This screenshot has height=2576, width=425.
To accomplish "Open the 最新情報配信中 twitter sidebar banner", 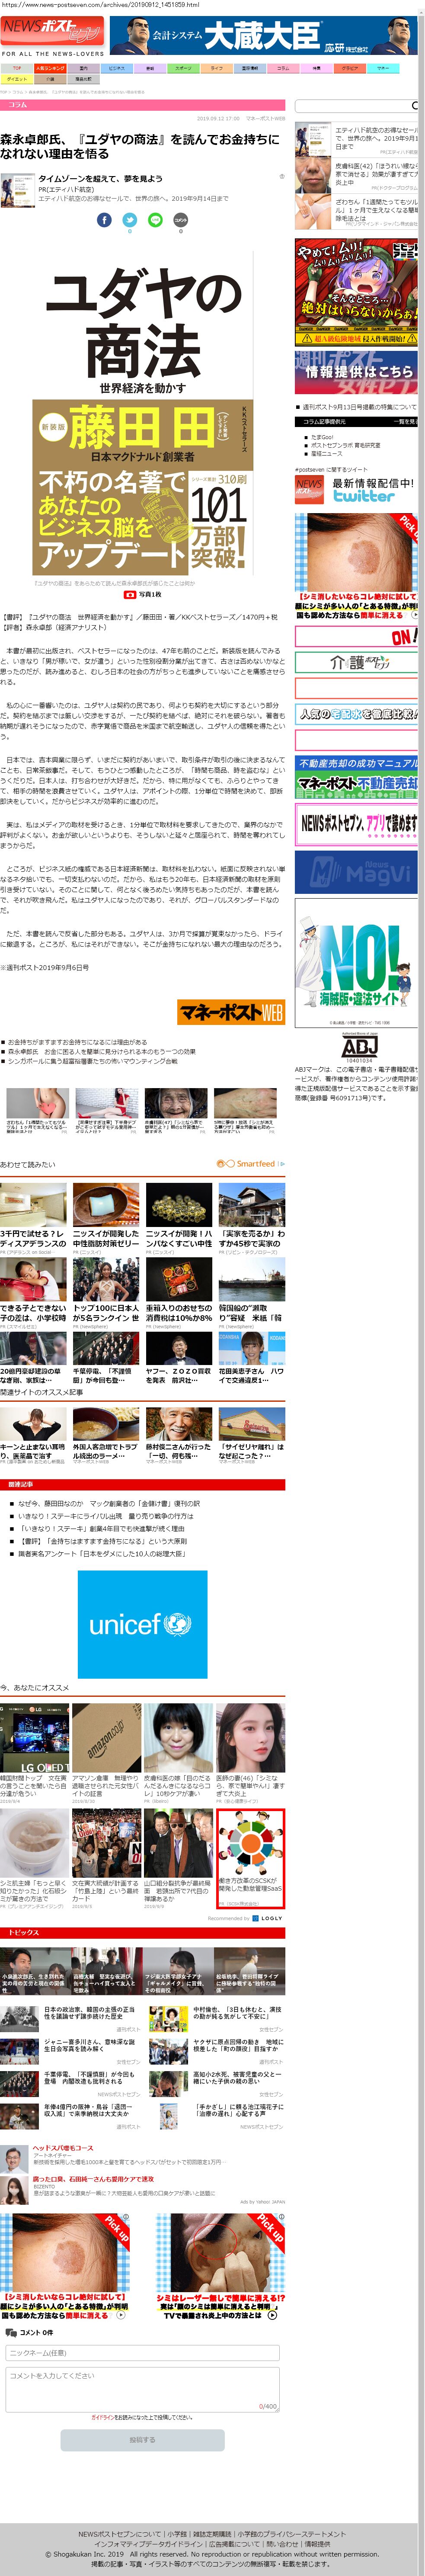I will (356, 490).
